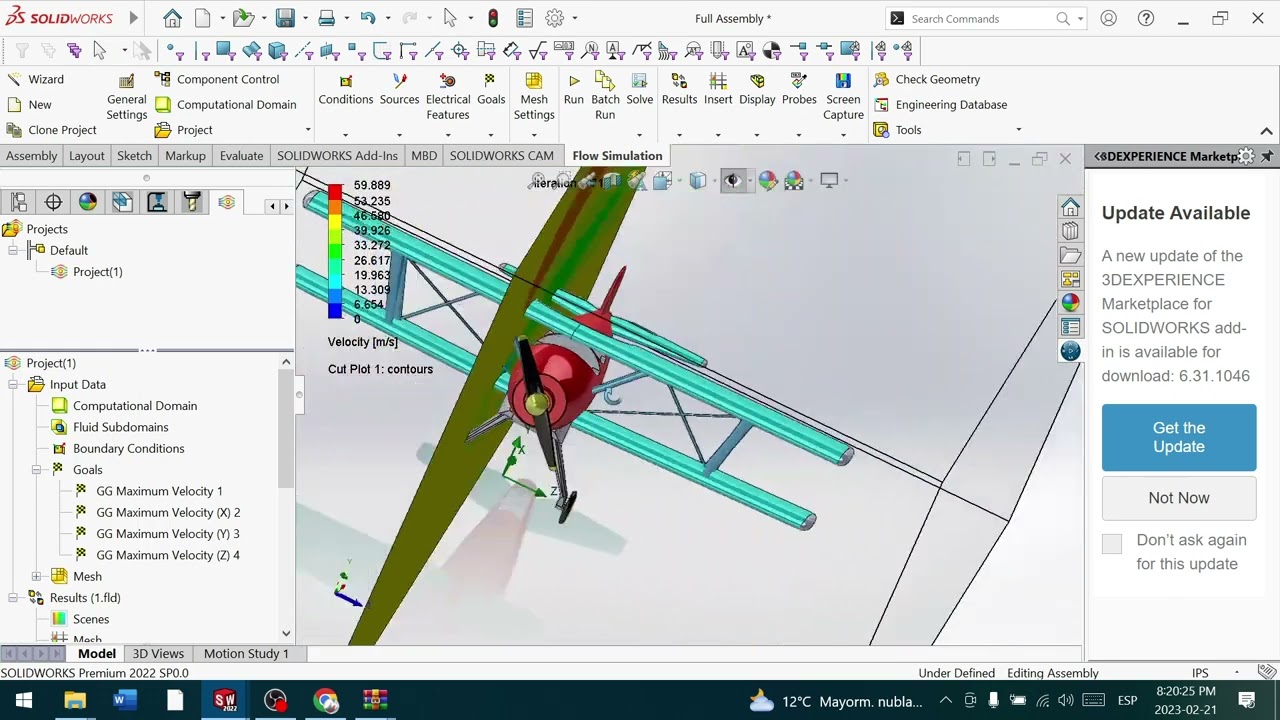
Task: Switch to SOLIDWORKS Add-Ins tab
Action: click(337, 156)
